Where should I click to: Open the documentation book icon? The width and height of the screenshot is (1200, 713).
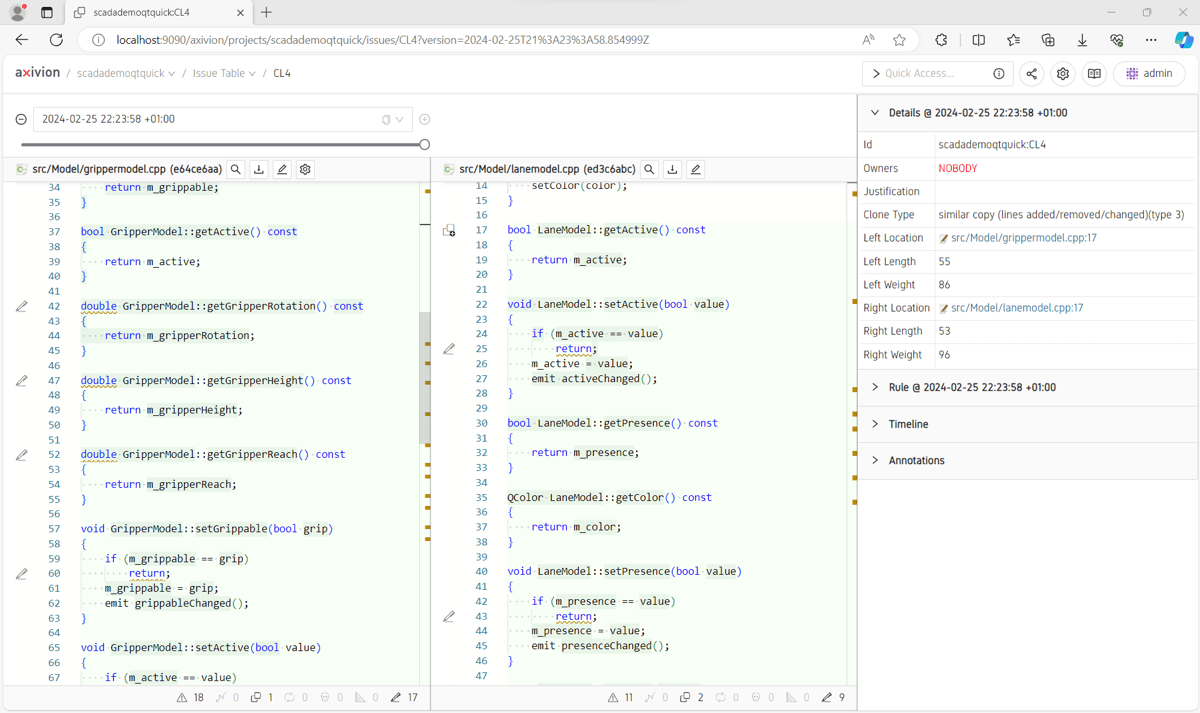1094,74
